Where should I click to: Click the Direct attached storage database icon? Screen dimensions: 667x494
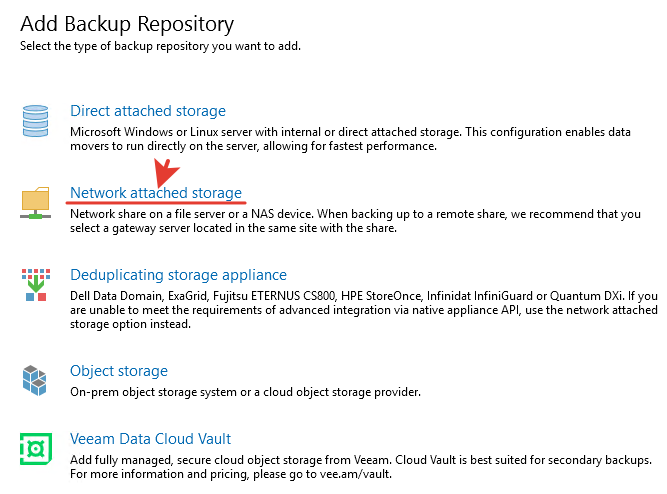tap(35, 120)
